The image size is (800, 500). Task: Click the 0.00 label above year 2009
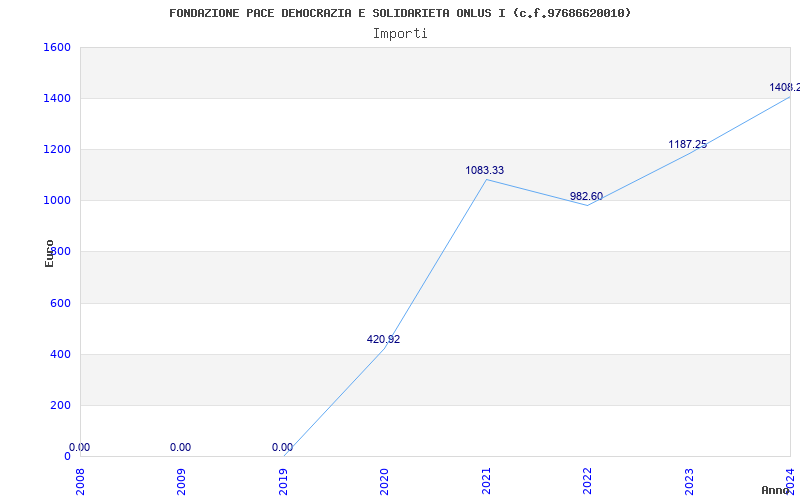click(x=180, y=447)
